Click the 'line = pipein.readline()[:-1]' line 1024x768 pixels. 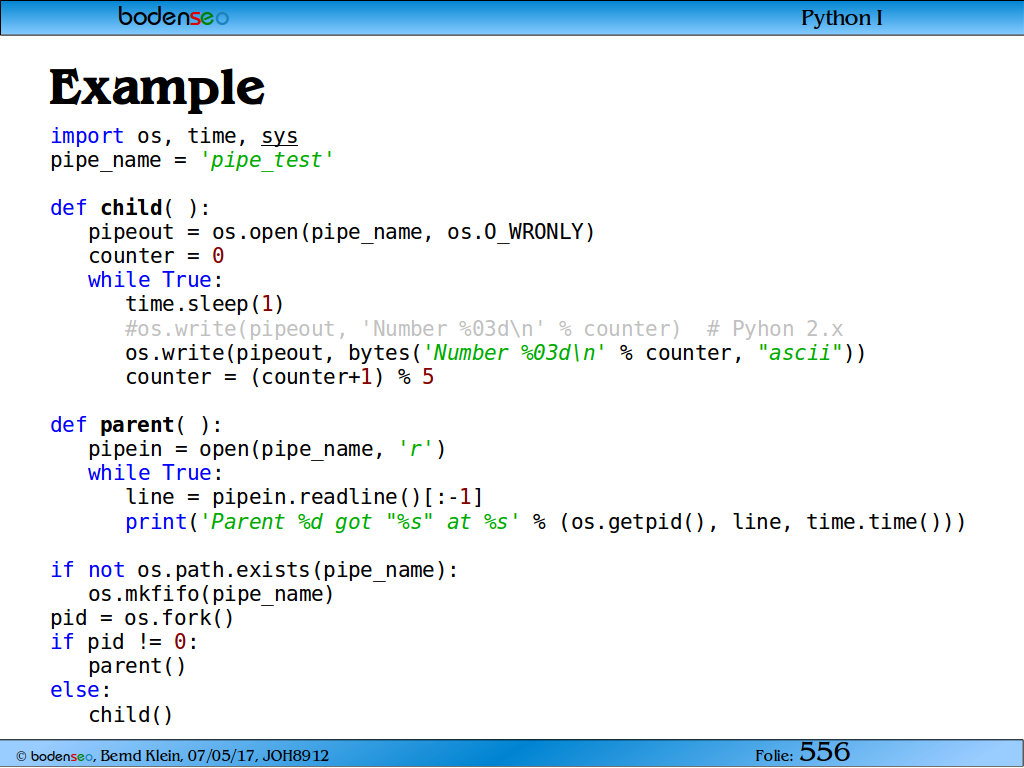[304, 497]
